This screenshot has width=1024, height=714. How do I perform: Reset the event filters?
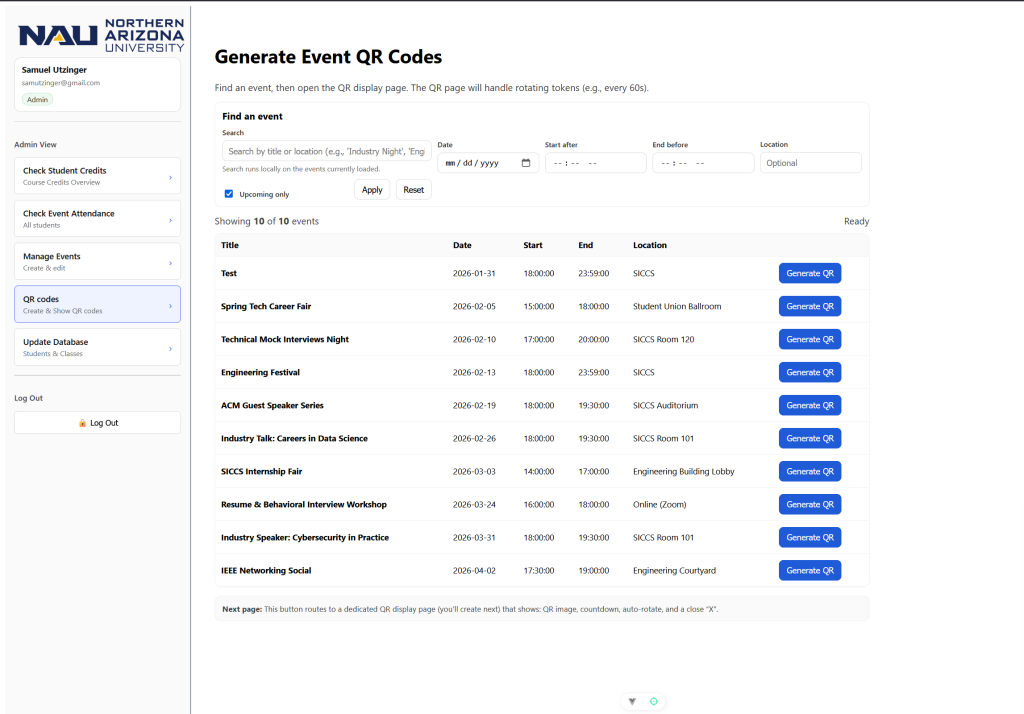coord(413,189)
